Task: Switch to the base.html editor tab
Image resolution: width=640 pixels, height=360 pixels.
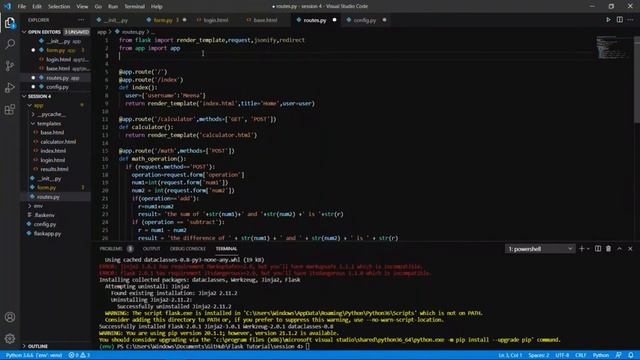Action: pos(265,20)
